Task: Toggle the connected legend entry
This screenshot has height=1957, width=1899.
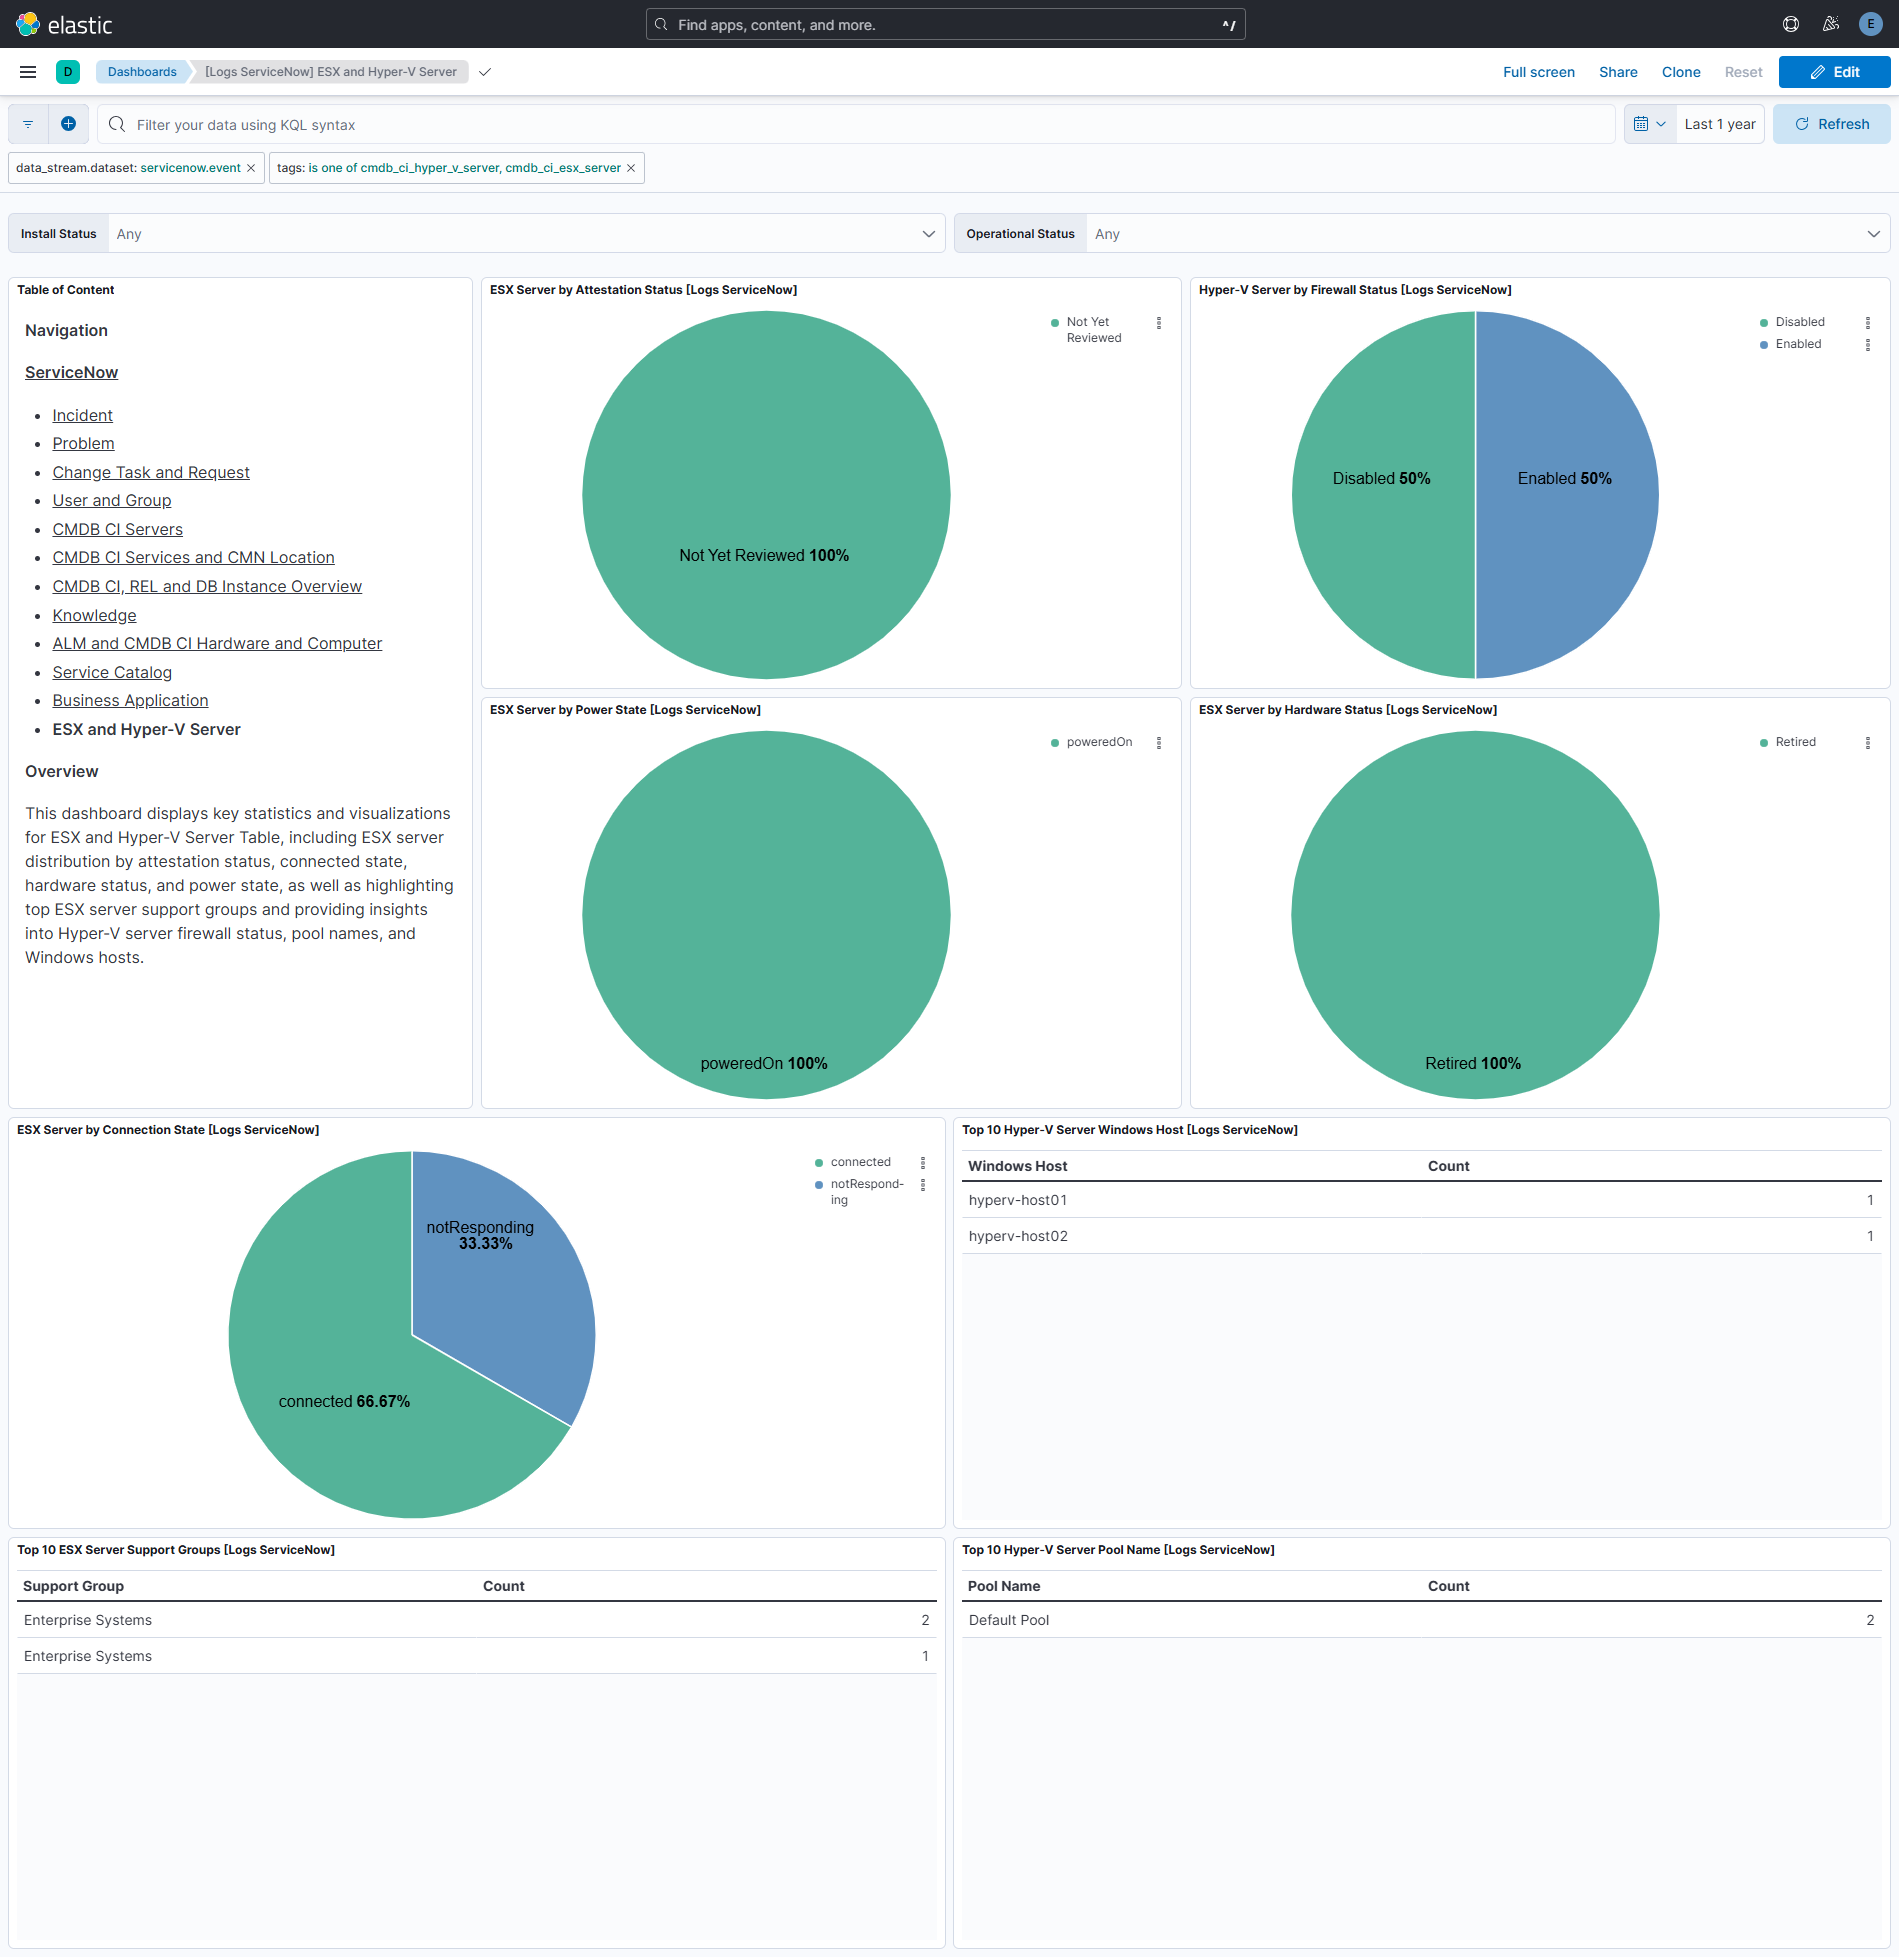Action: pos(861,1161)
